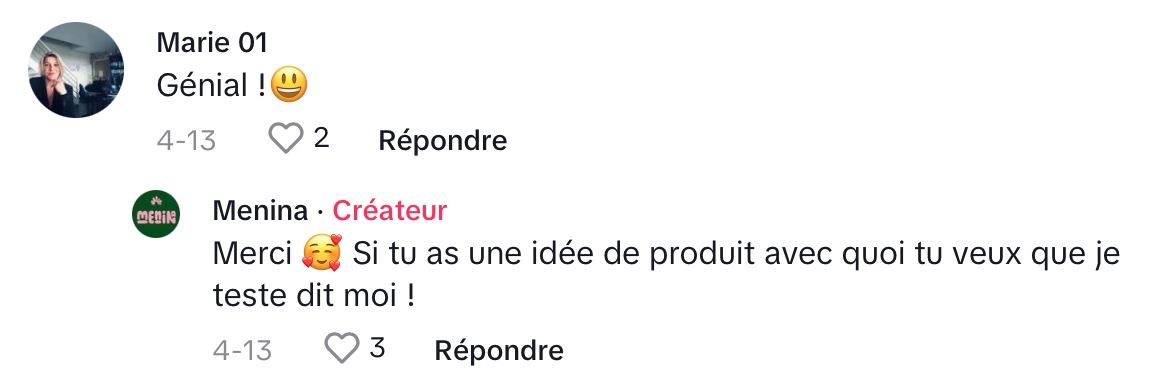Click the 4-13 date under Marie's comment
This screenshot has height=392, width=1170.
click(x=187, y=140)
